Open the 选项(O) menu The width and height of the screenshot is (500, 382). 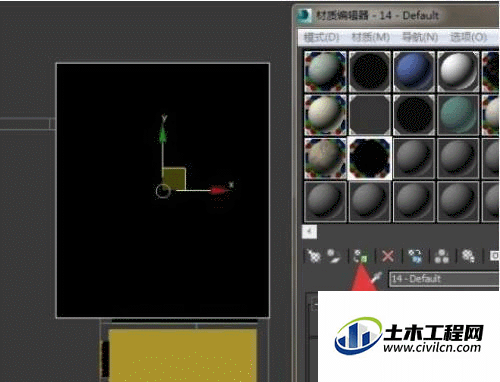point(469,37)
